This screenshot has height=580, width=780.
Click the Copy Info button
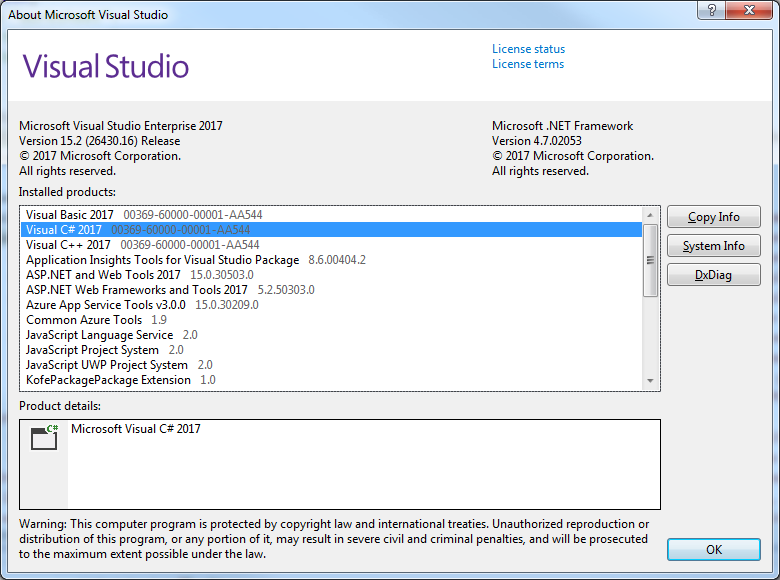(x=713, y=217)
